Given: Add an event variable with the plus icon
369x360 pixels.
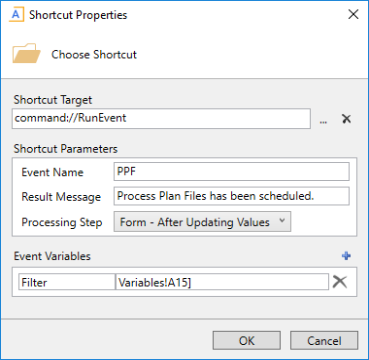Looking at the screenshot, I should pos(347,256).
